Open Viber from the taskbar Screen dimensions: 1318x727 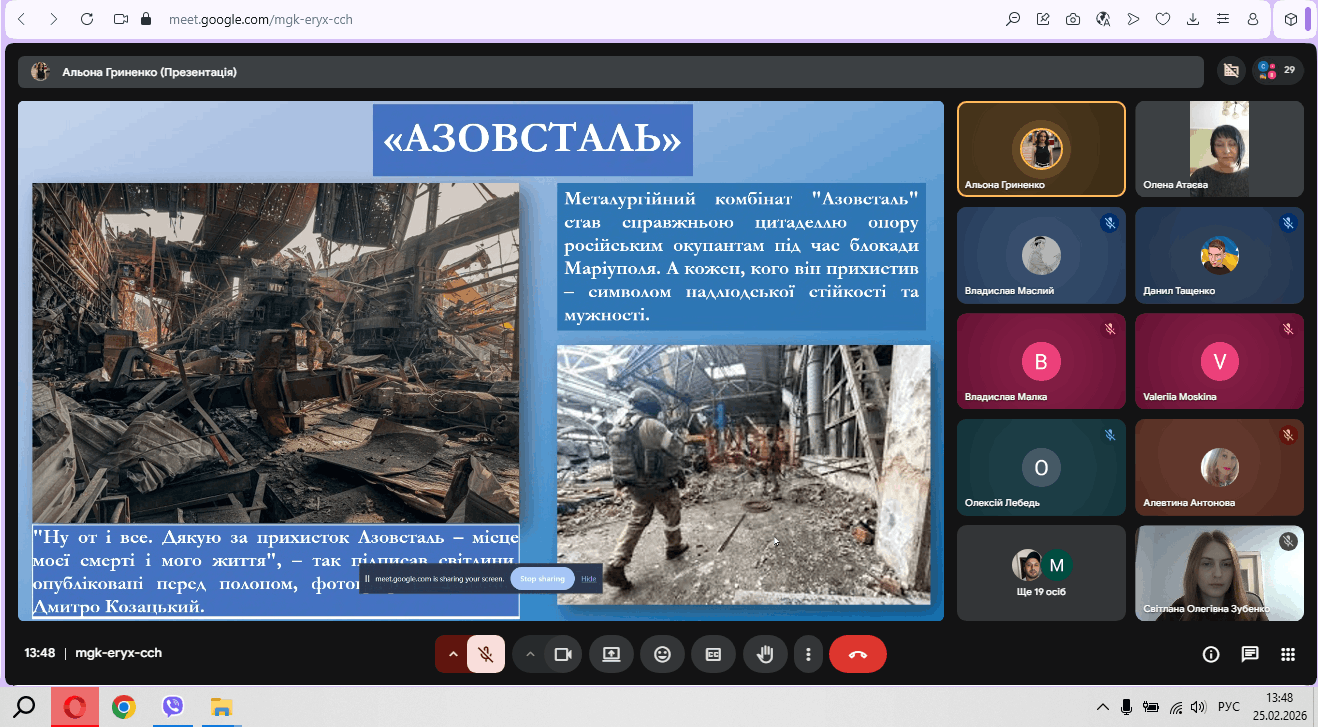click(x=172, y=707)
